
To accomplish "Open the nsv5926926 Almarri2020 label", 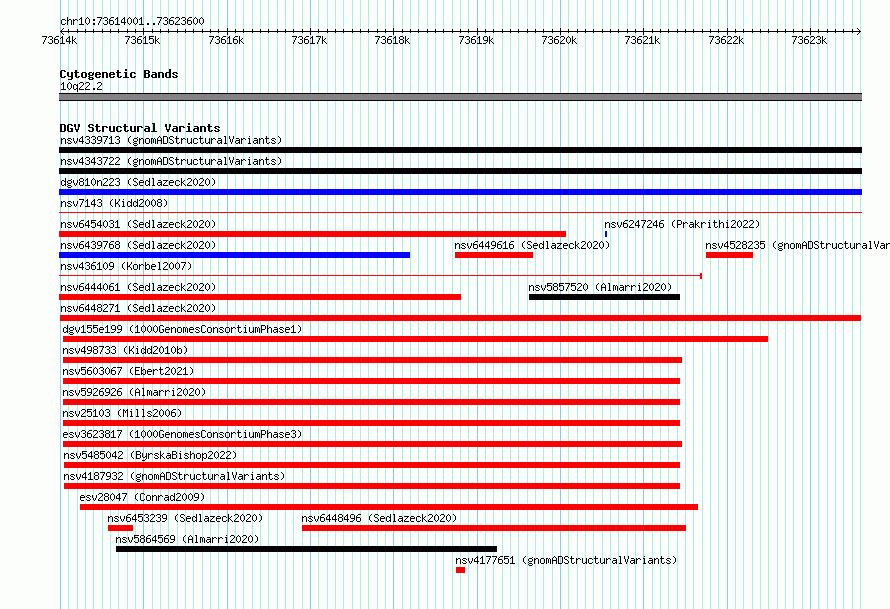I will [134, 392].
